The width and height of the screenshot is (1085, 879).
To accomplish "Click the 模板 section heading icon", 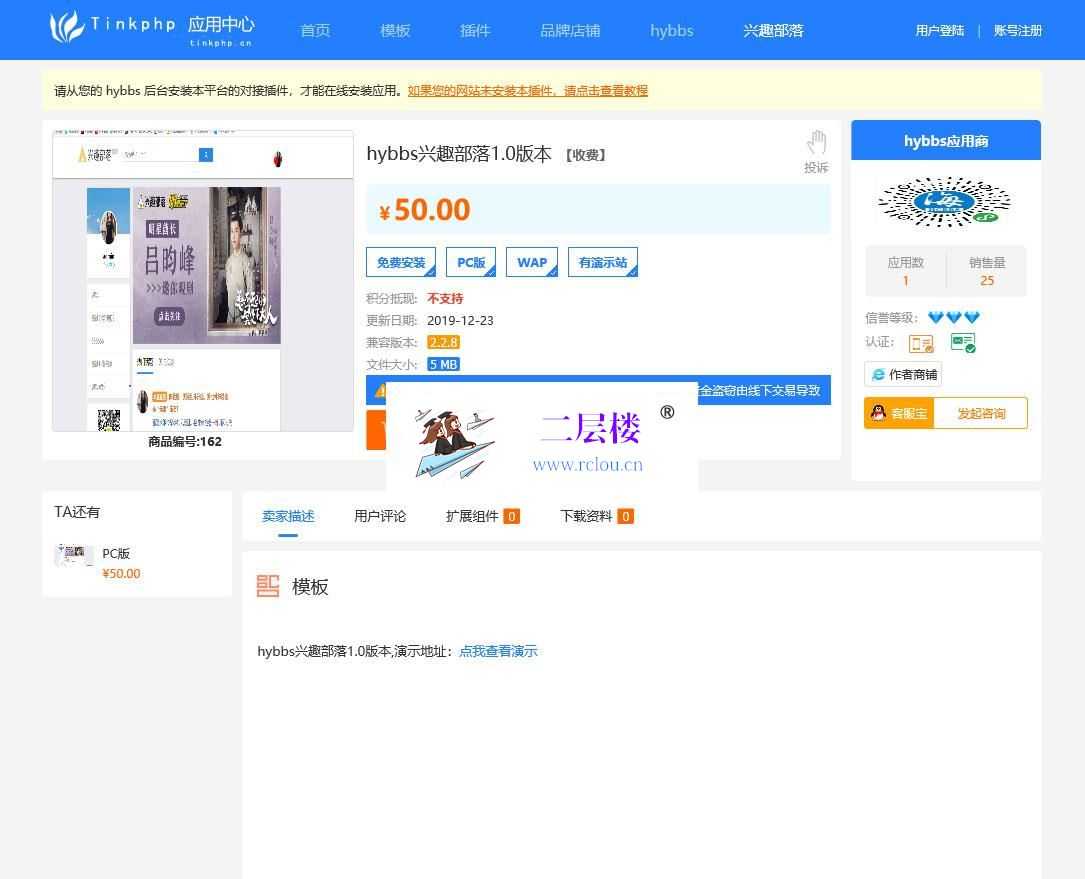I will click(x=268, y=586).
